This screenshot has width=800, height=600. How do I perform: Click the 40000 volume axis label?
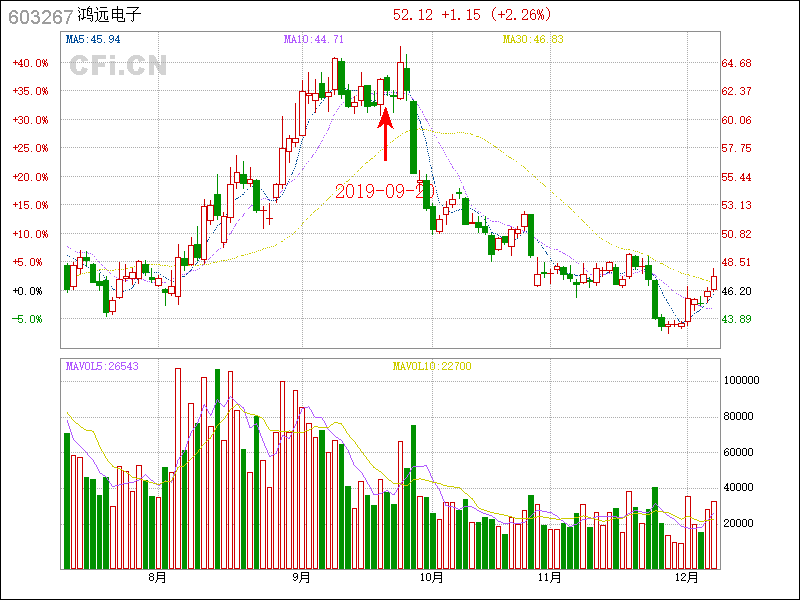pos(739,488)
